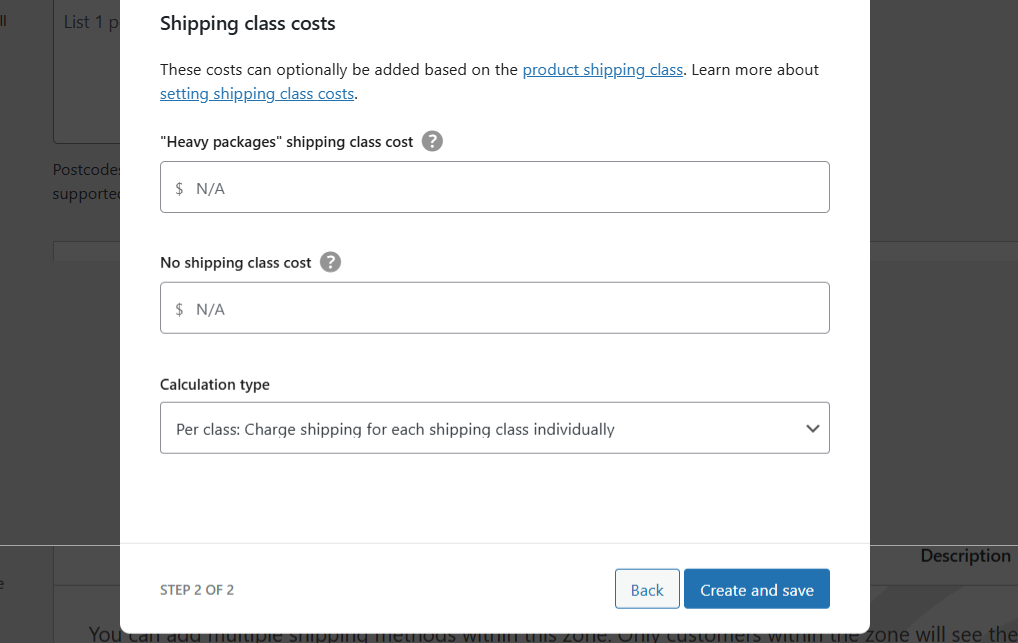Click the Description column header in background
1018x643 pixels.
(x=965, y=556)
